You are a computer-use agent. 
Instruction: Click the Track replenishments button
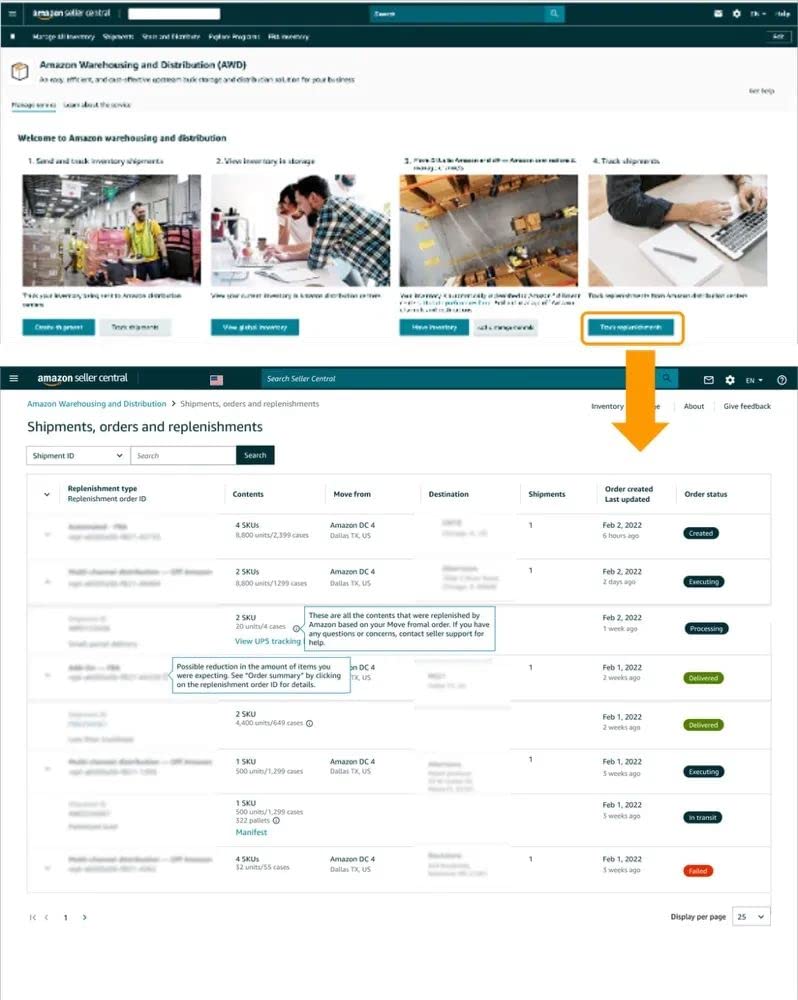(631, 327)
